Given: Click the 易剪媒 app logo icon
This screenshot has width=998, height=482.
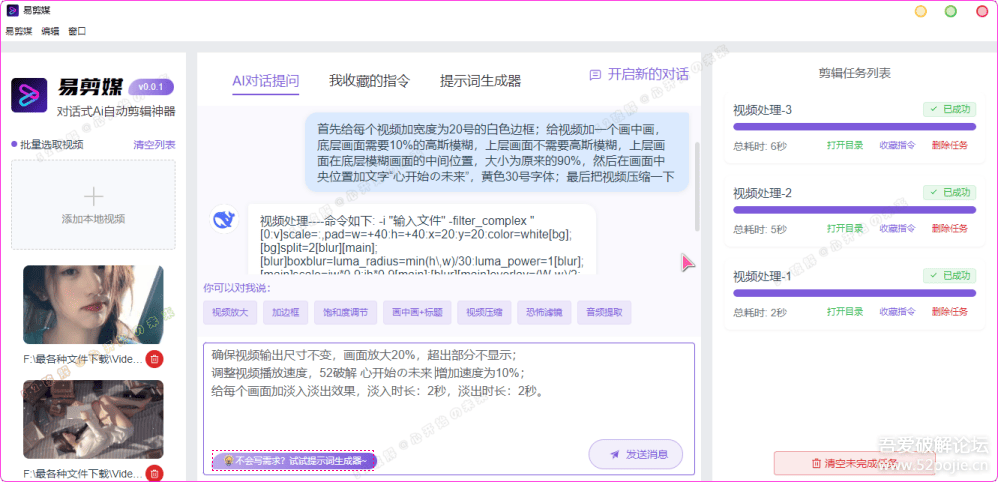Looking at the screenshot, I should 29,96.
